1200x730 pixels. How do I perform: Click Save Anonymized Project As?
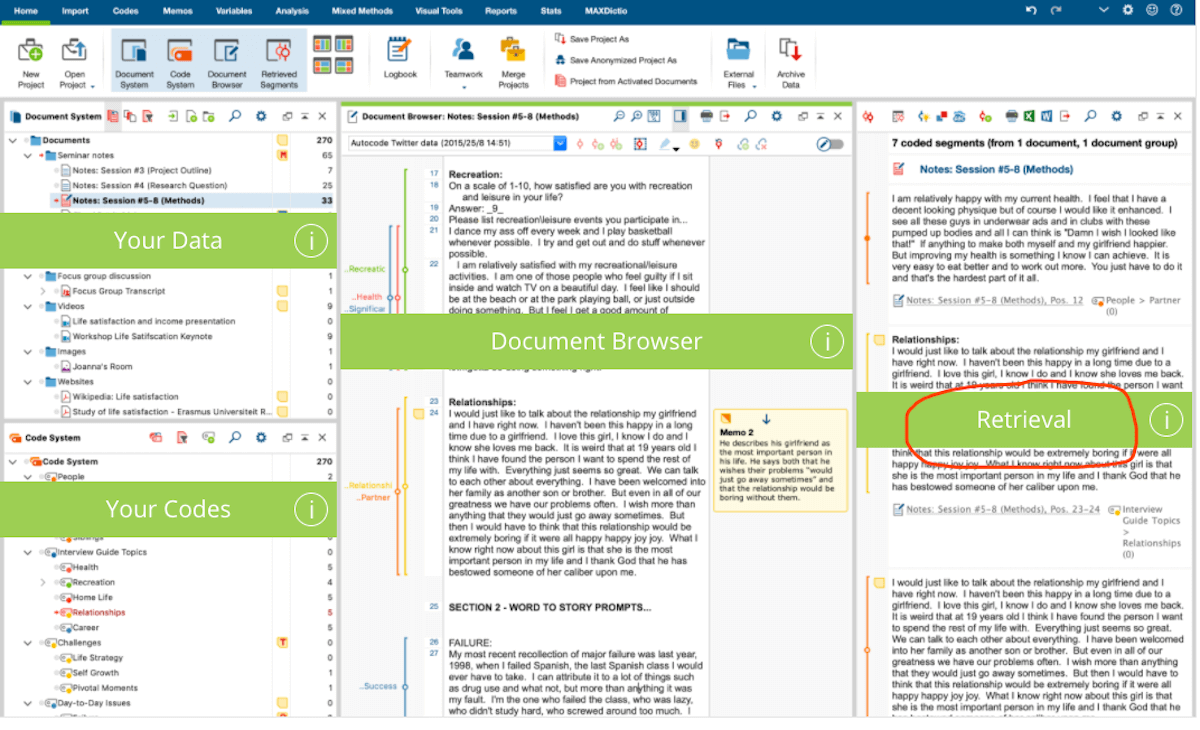click(x=615, y=61)
